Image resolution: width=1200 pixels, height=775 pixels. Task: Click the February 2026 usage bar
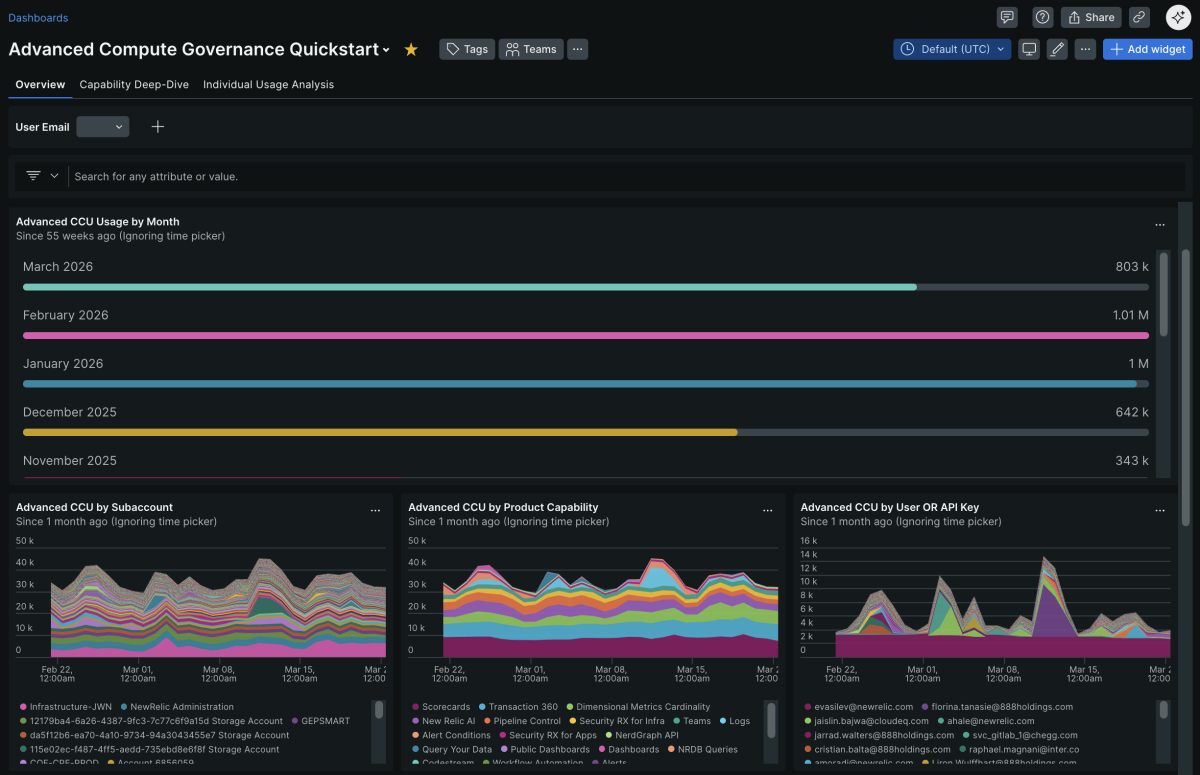pos(585,335)
